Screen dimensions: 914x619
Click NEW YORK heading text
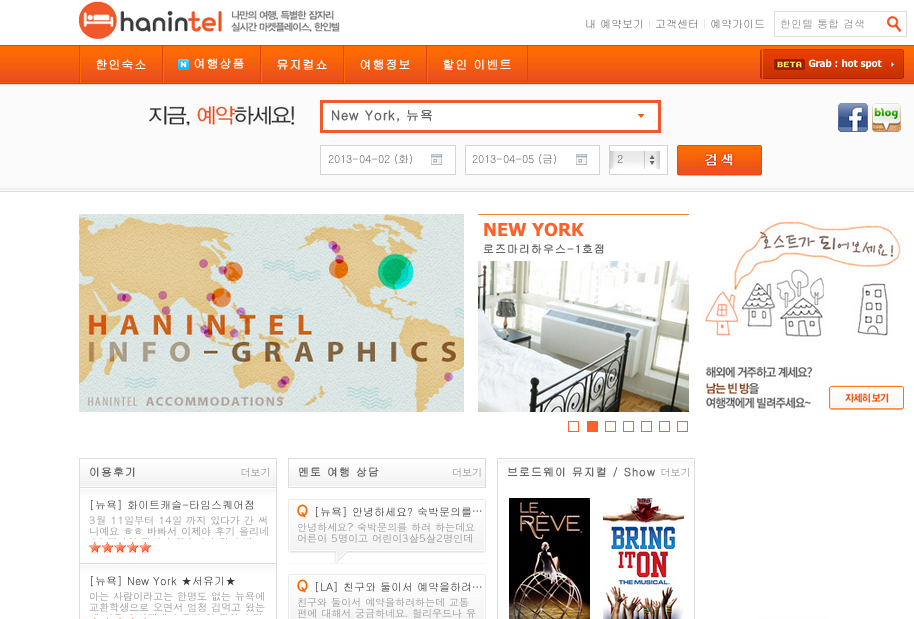533,230
